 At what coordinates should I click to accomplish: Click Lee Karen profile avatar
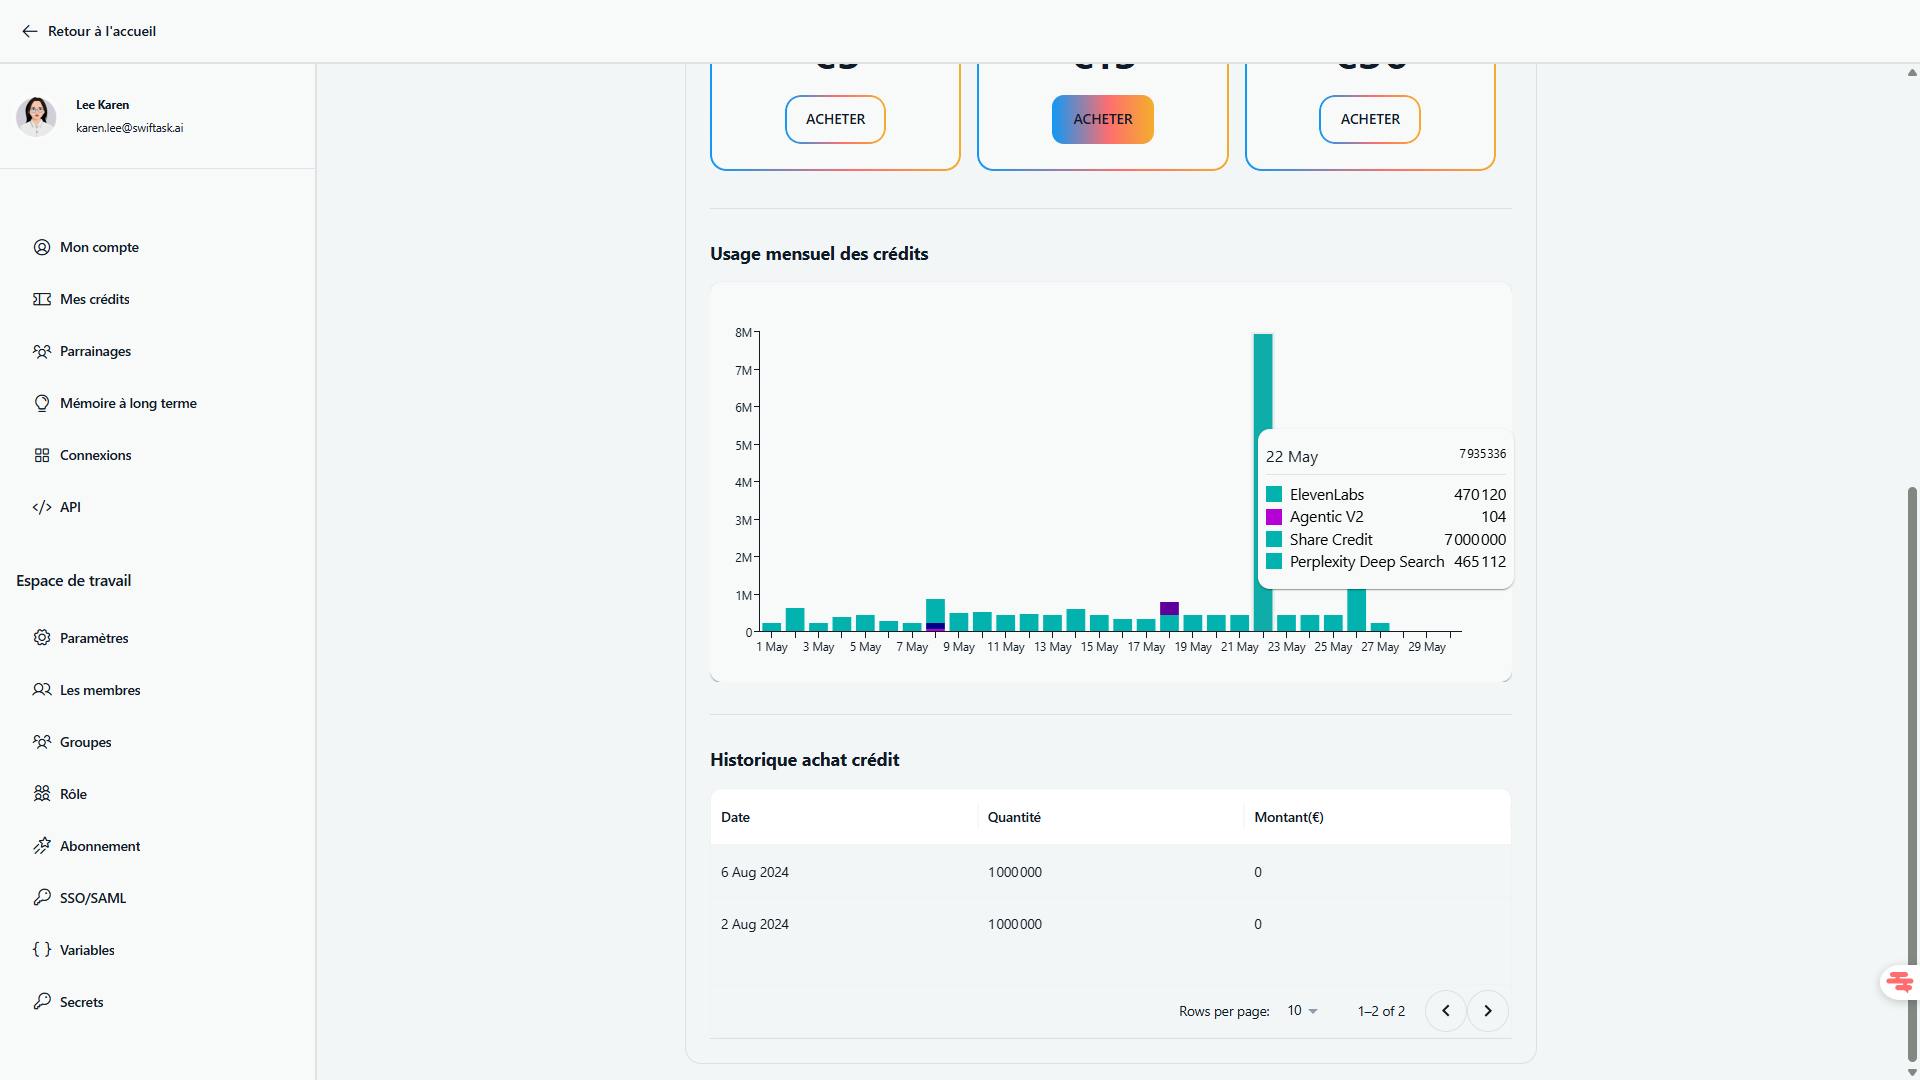point(36,116)
